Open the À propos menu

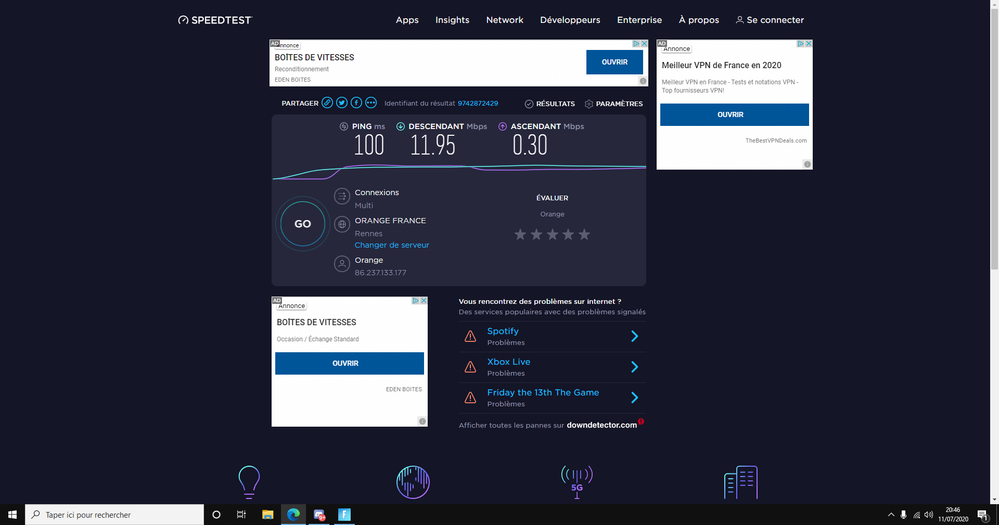coord(699,20)
